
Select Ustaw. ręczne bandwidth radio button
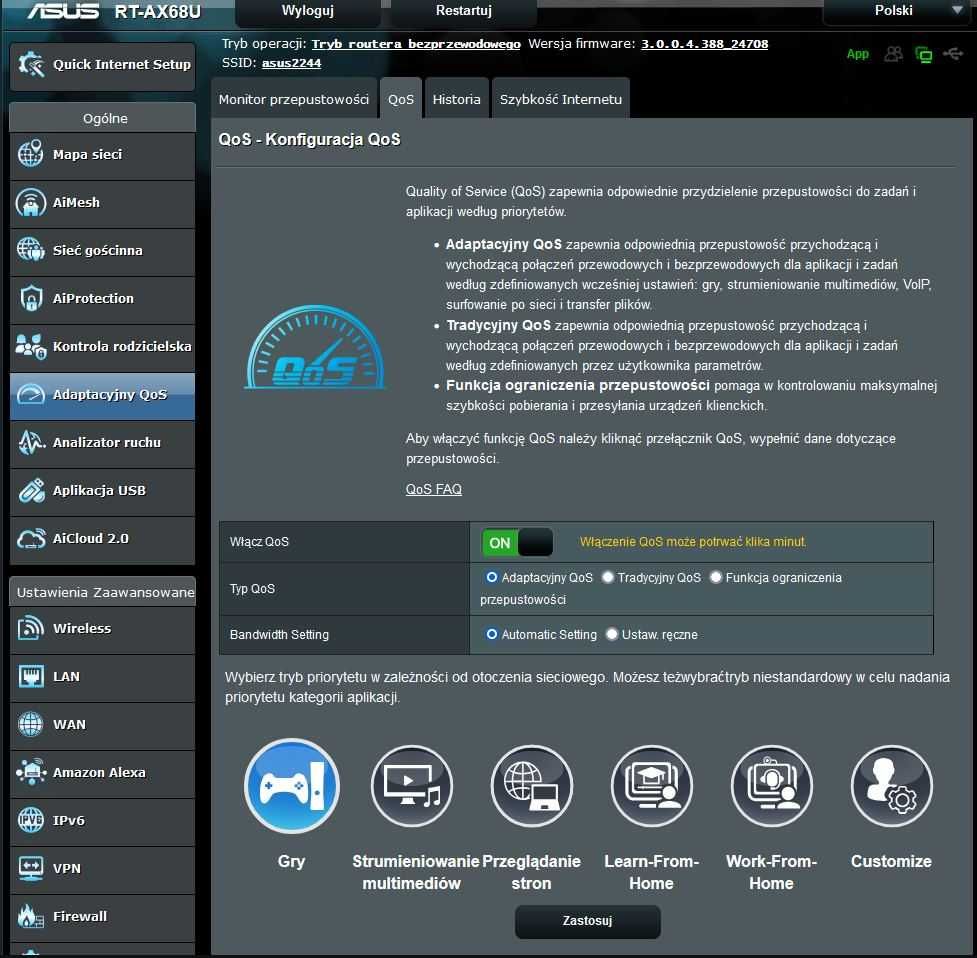[x=612, y=634]
